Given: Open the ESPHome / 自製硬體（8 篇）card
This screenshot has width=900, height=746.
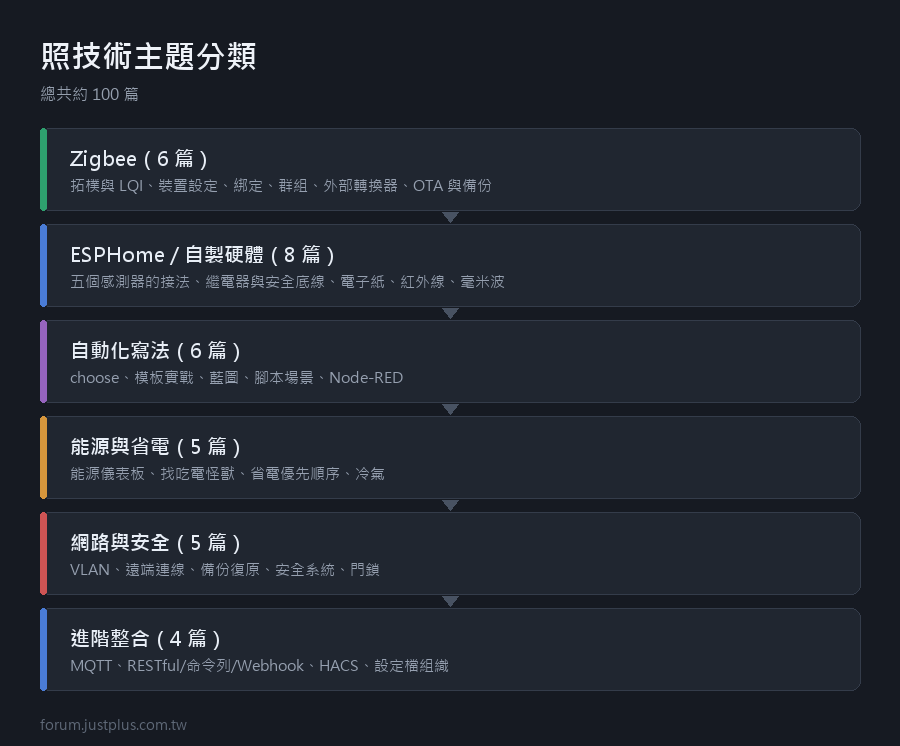Looking at the screenshot, I should [x=451, y=265].
